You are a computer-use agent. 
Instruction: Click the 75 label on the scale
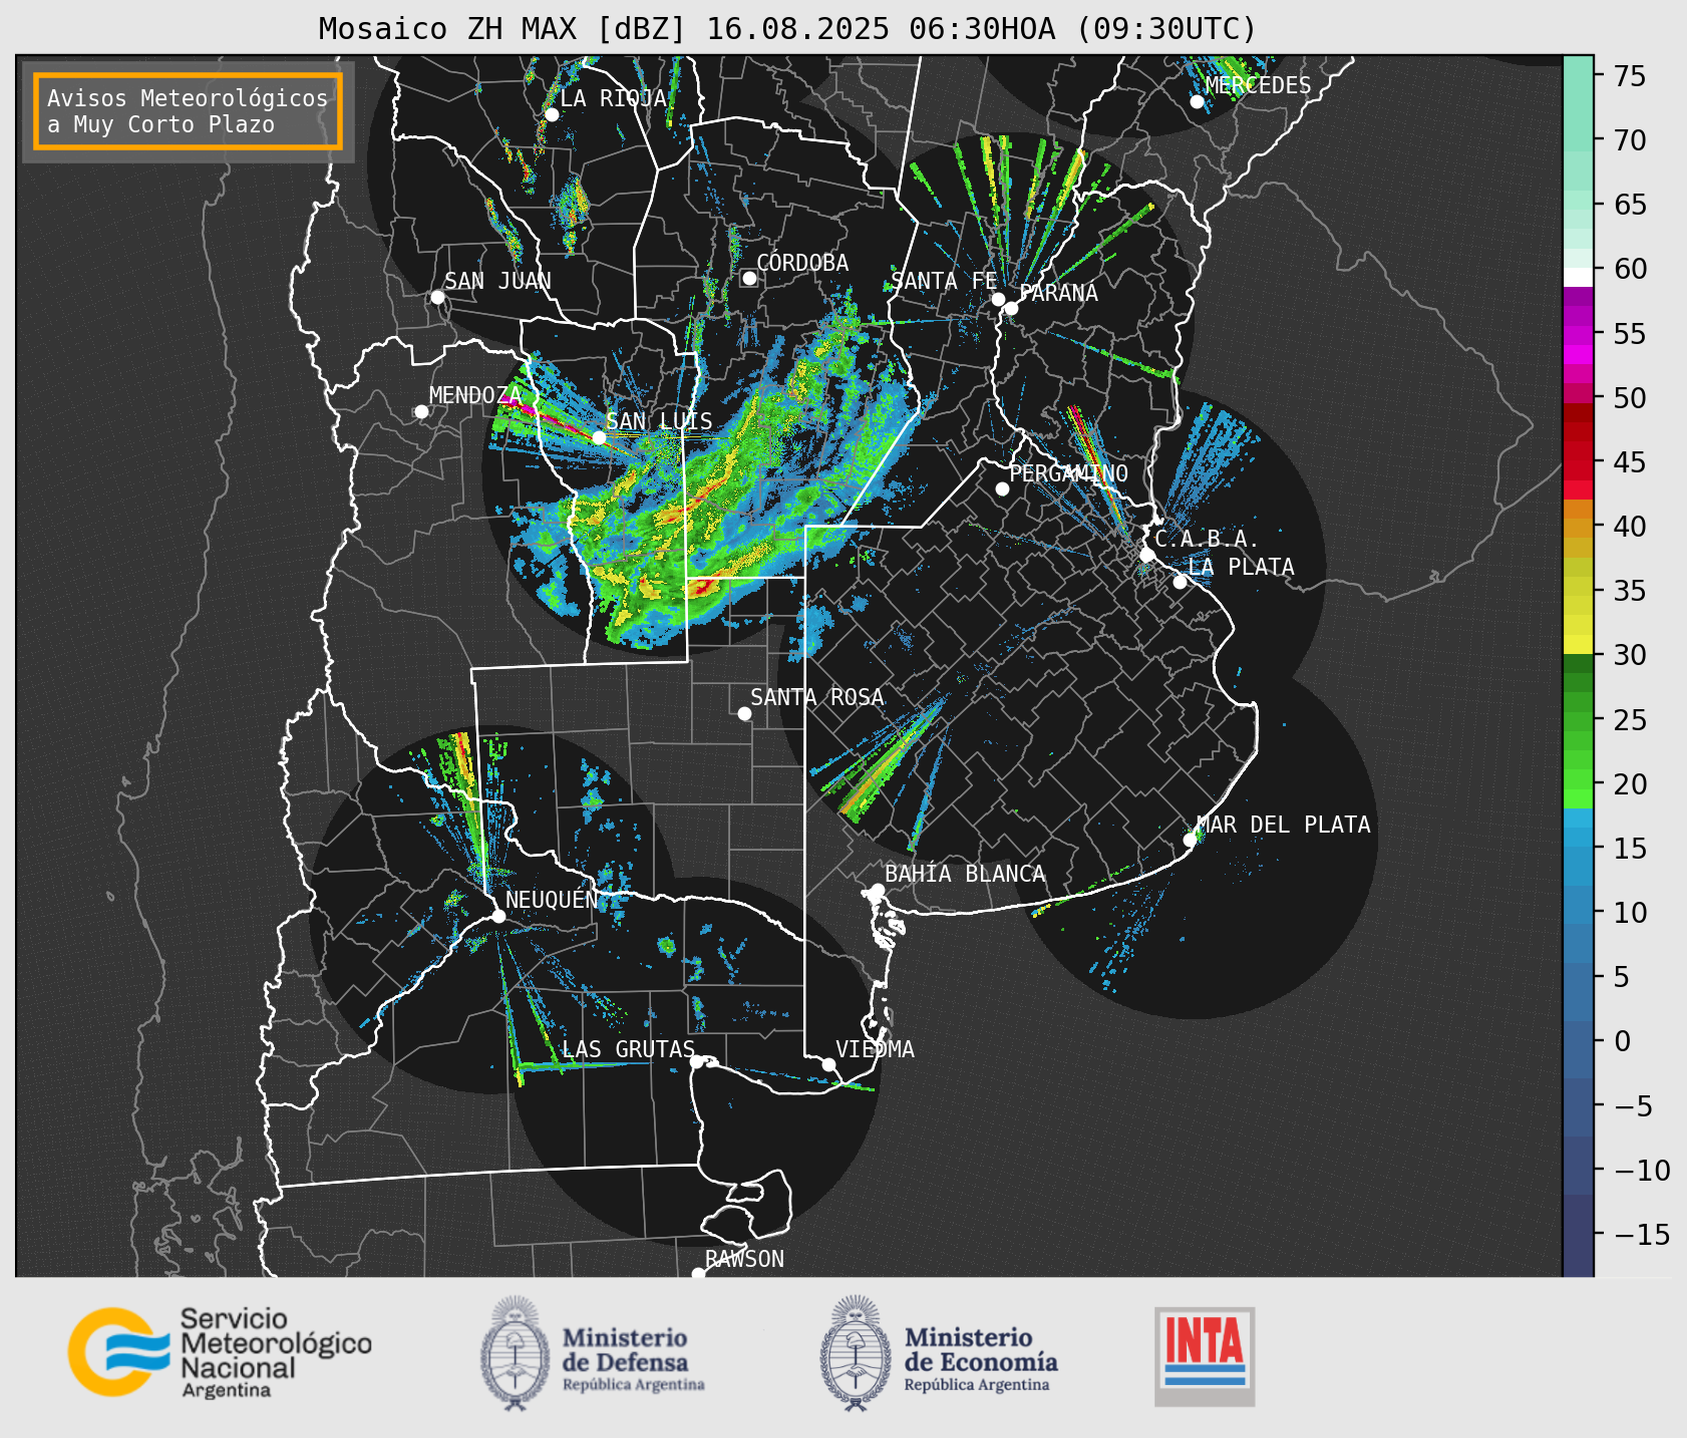(1629, 76)
